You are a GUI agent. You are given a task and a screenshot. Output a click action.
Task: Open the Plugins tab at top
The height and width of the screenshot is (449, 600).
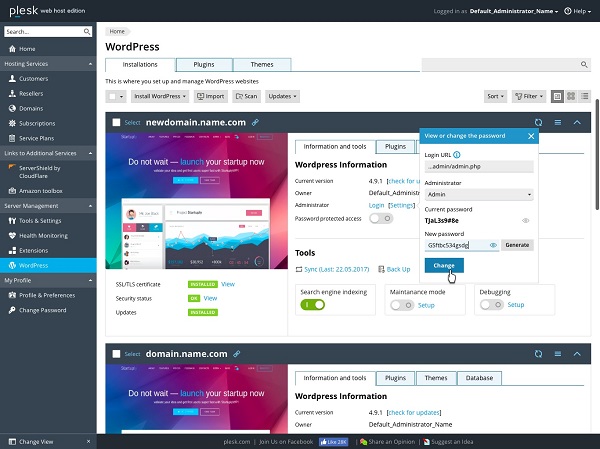pos(205,64)
